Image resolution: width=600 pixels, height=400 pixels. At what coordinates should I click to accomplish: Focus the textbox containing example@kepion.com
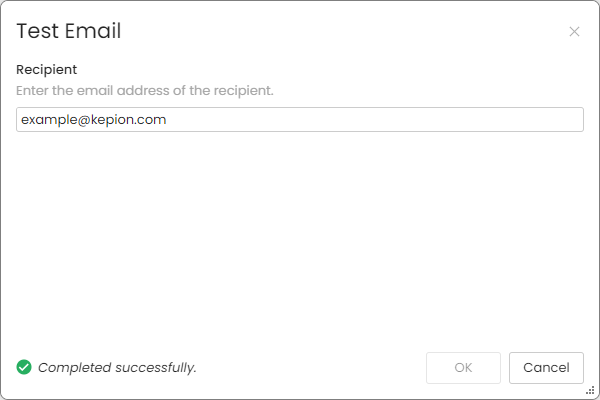point(300,120)
